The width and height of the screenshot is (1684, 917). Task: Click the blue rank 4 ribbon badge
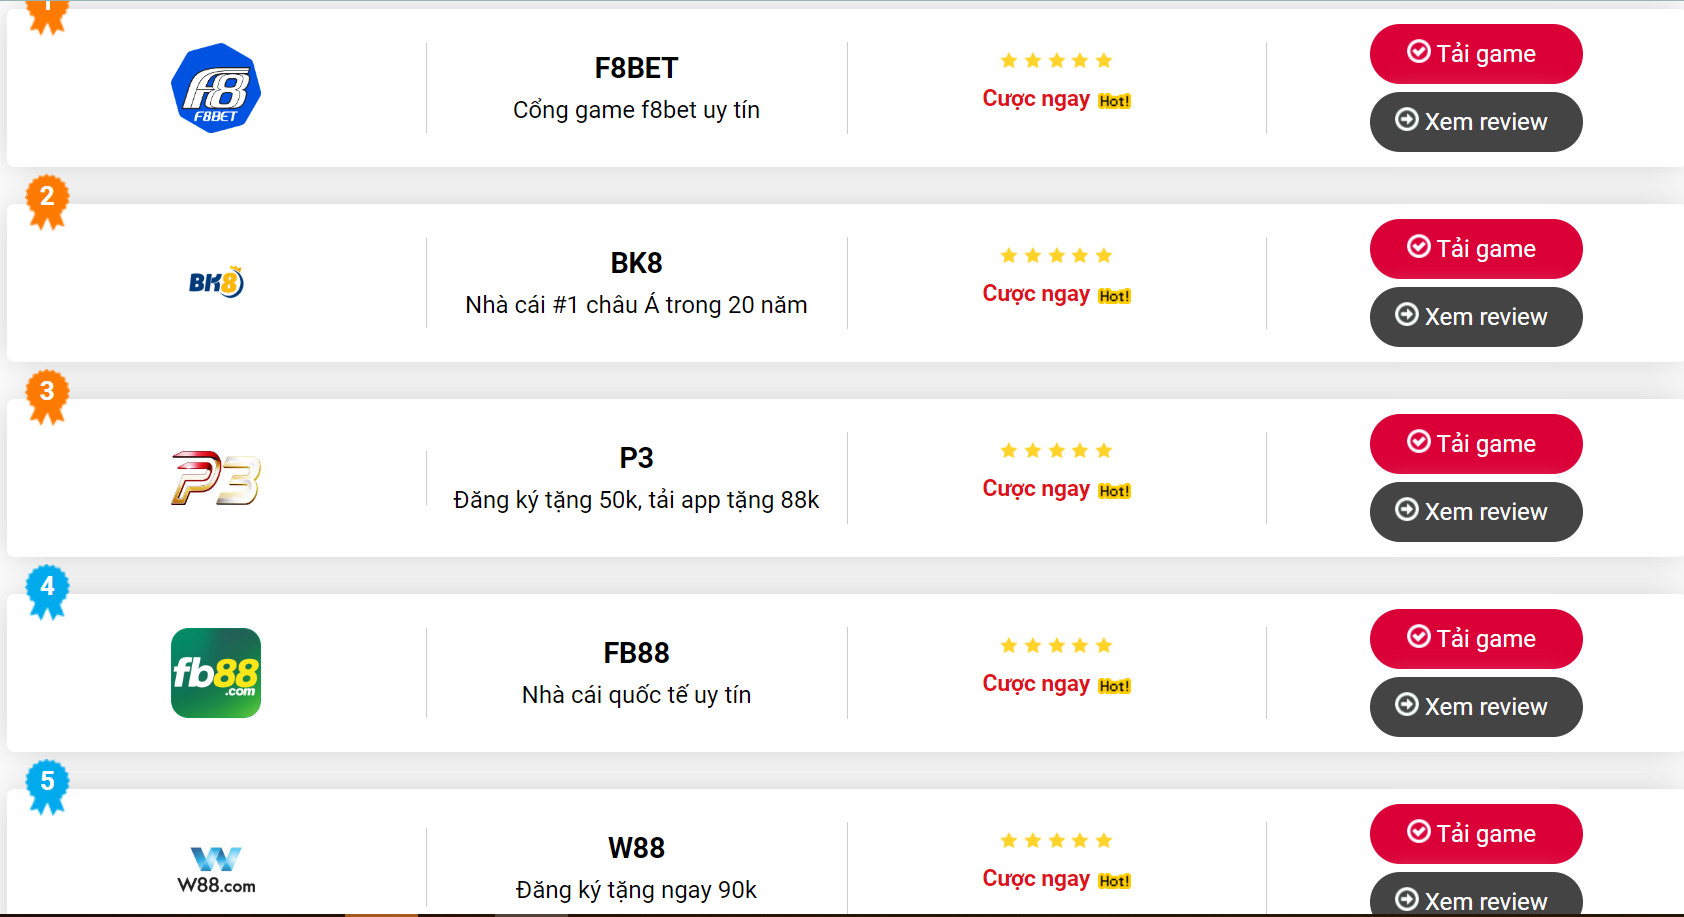click(47, 590)
